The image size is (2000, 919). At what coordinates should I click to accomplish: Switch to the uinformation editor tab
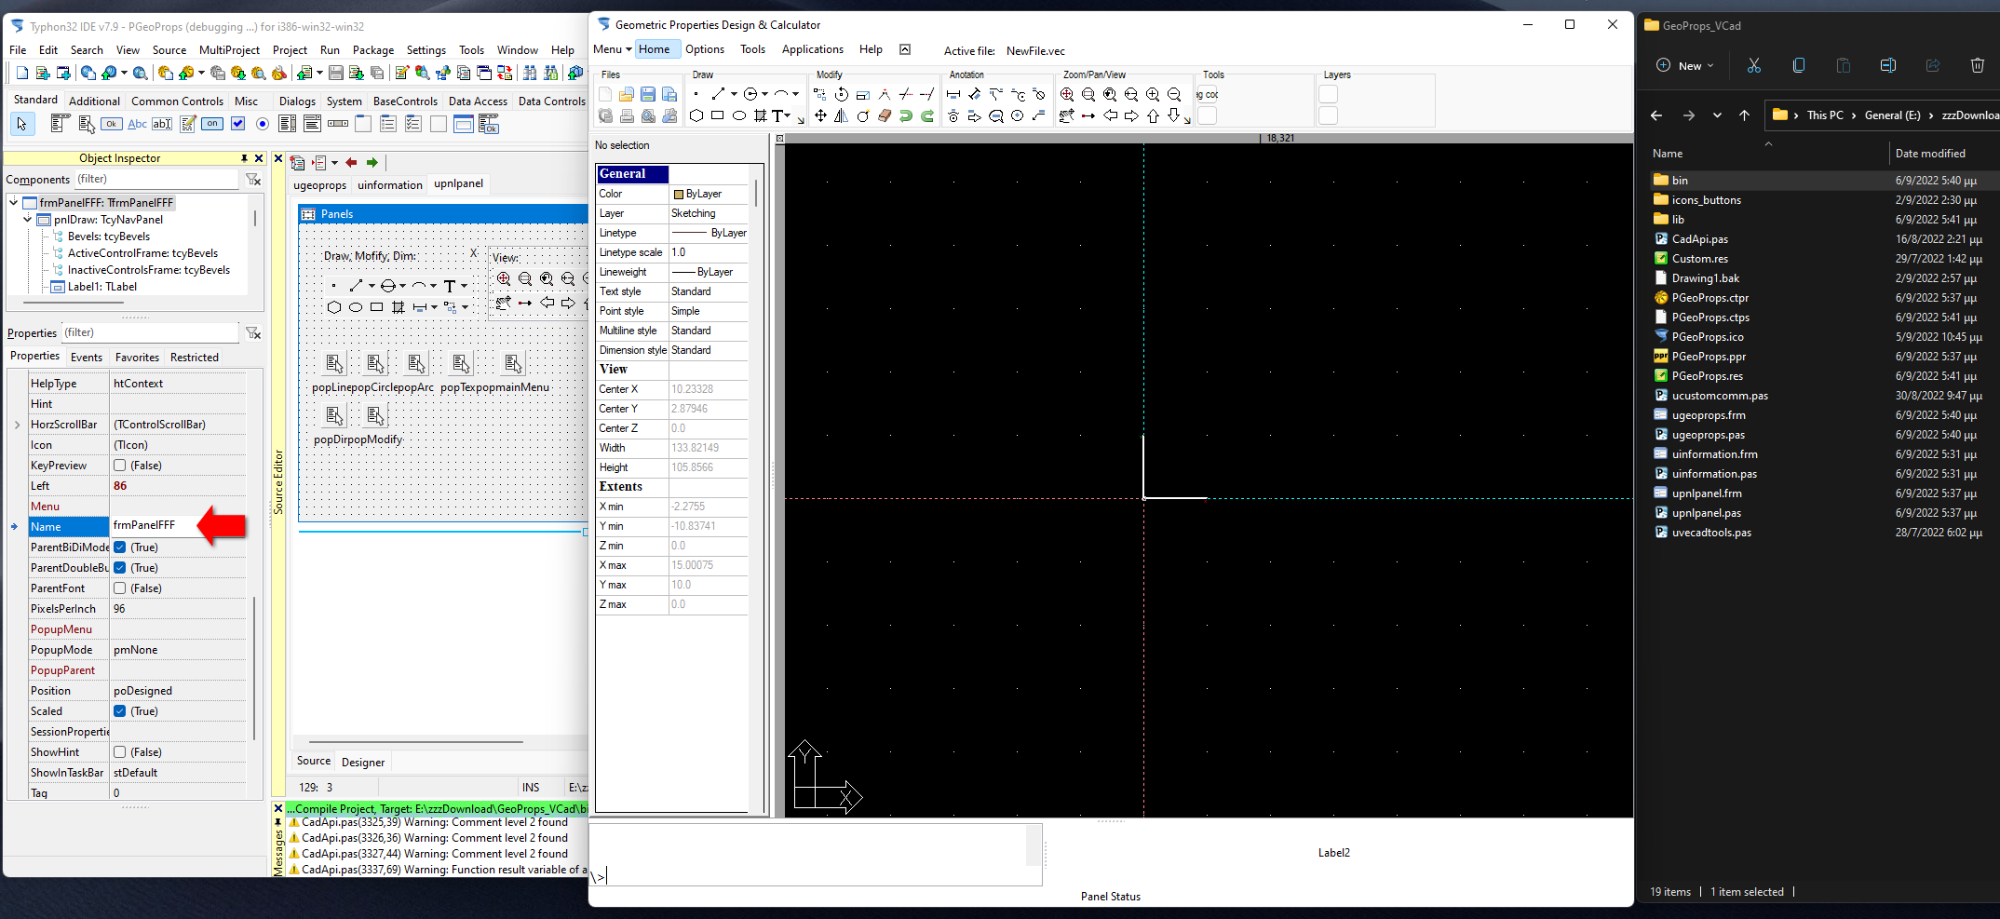pyautogui.click(x=390, y=185)
